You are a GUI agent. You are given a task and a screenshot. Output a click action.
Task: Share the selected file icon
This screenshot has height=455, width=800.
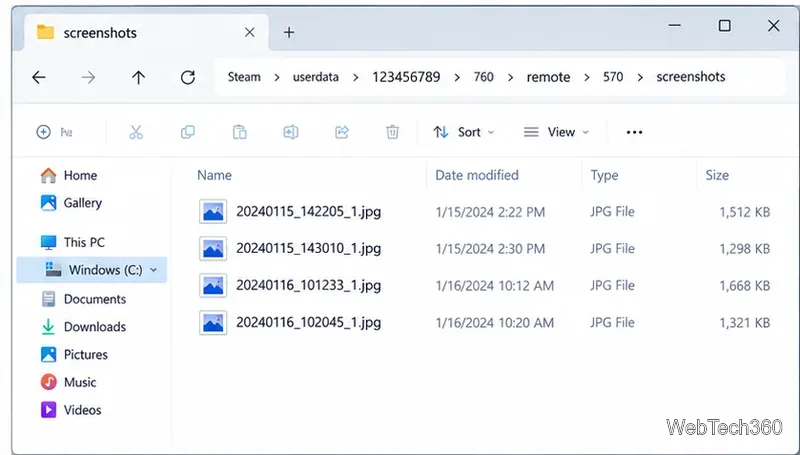click(341, 132)
